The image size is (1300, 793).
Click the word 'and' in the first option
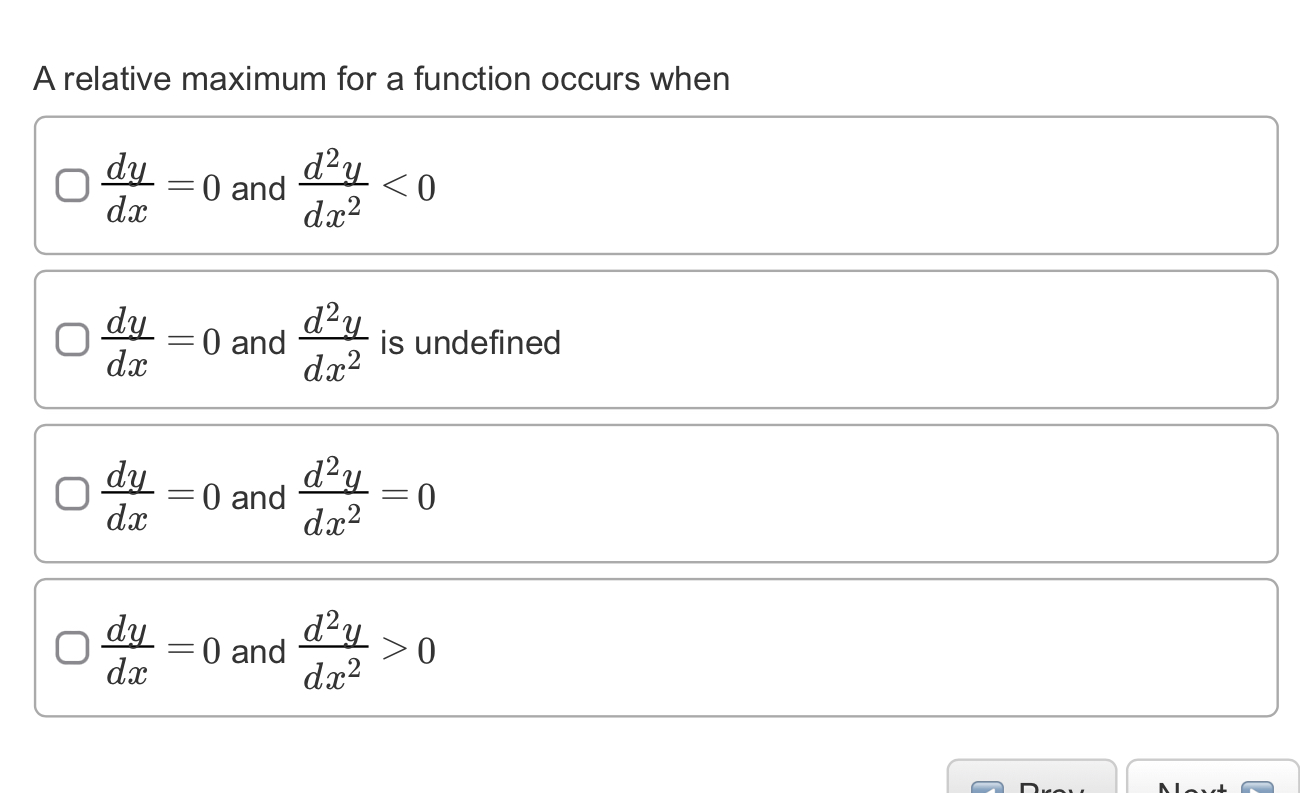coord(261,189)
